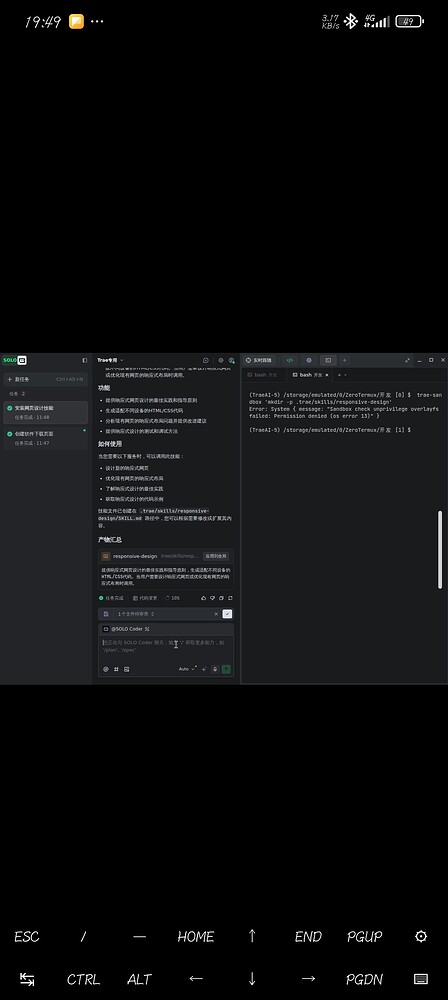The width and height of the screenshot is (448, 1000).
Task: Tap the HOME key on the toolbar
Action: click(x=195, y=937)
